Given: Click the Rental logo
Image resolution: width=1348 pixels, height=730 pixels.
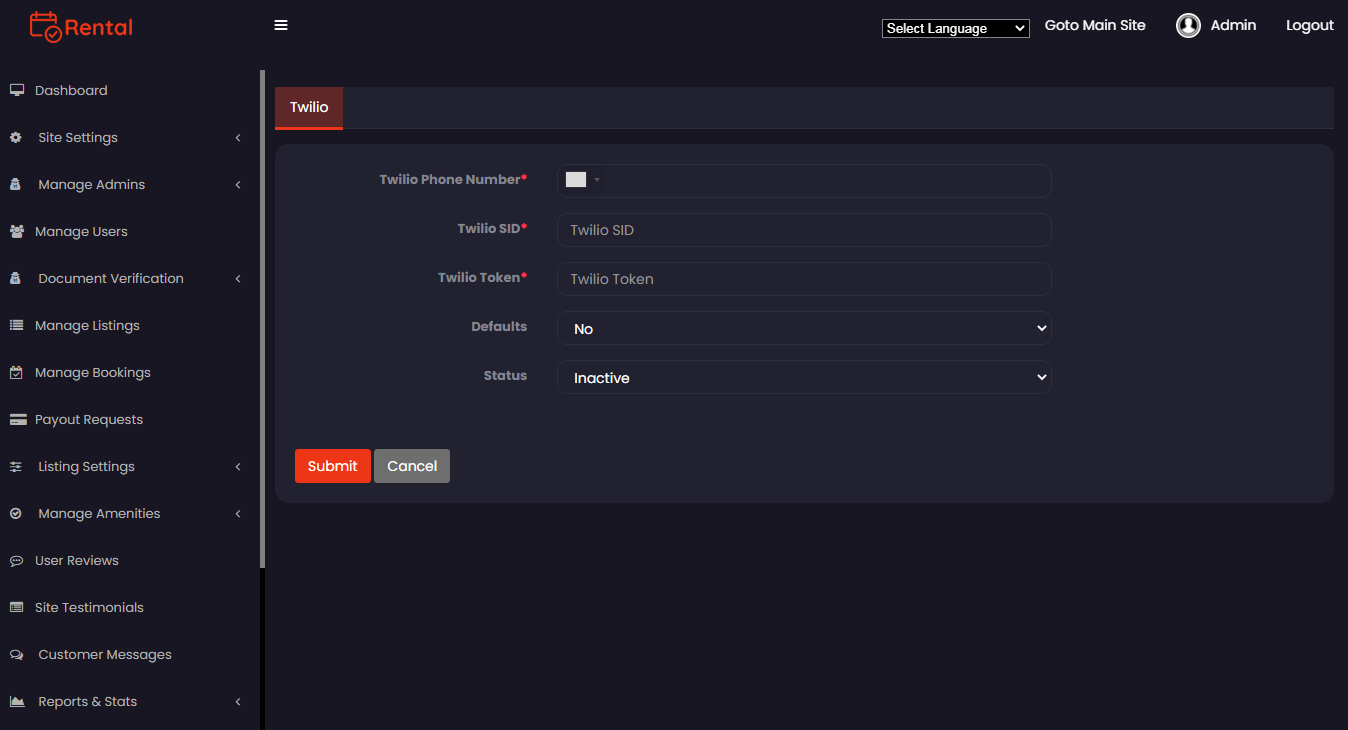Looking at the screenshot, I should (x=81, y=27).
